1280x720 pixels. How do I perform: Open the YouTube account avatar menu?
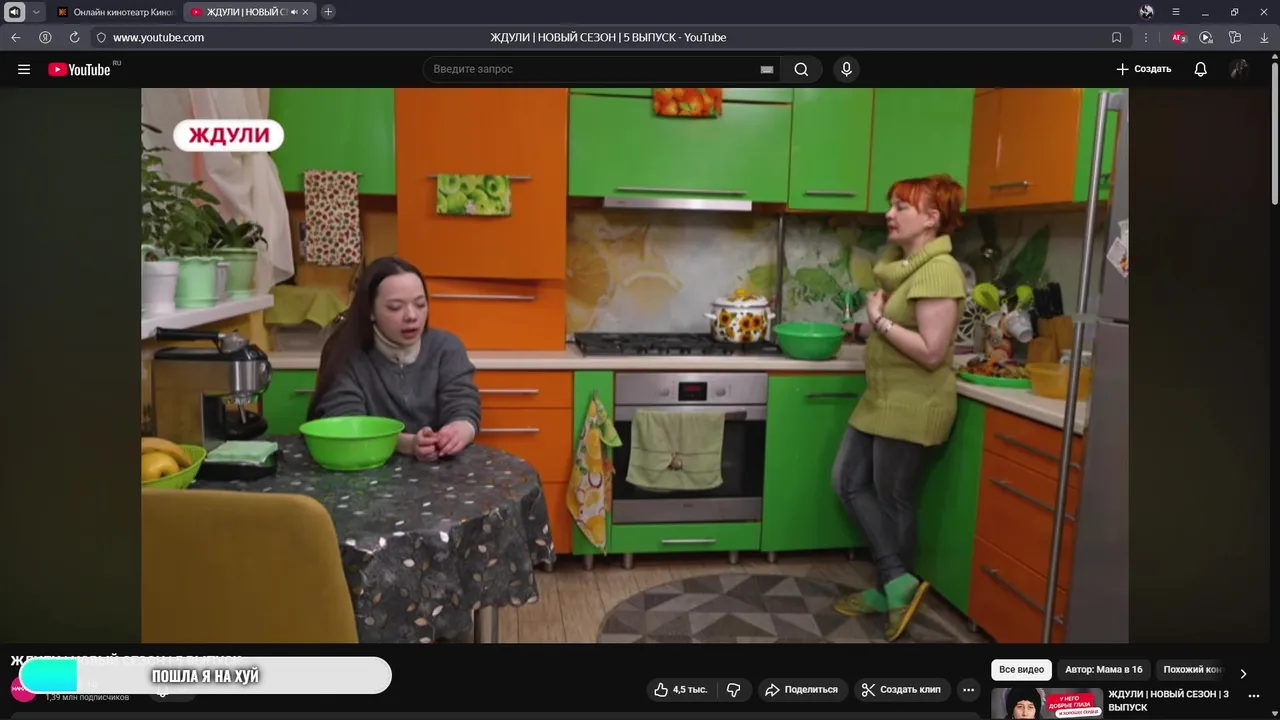point(1239,69)
